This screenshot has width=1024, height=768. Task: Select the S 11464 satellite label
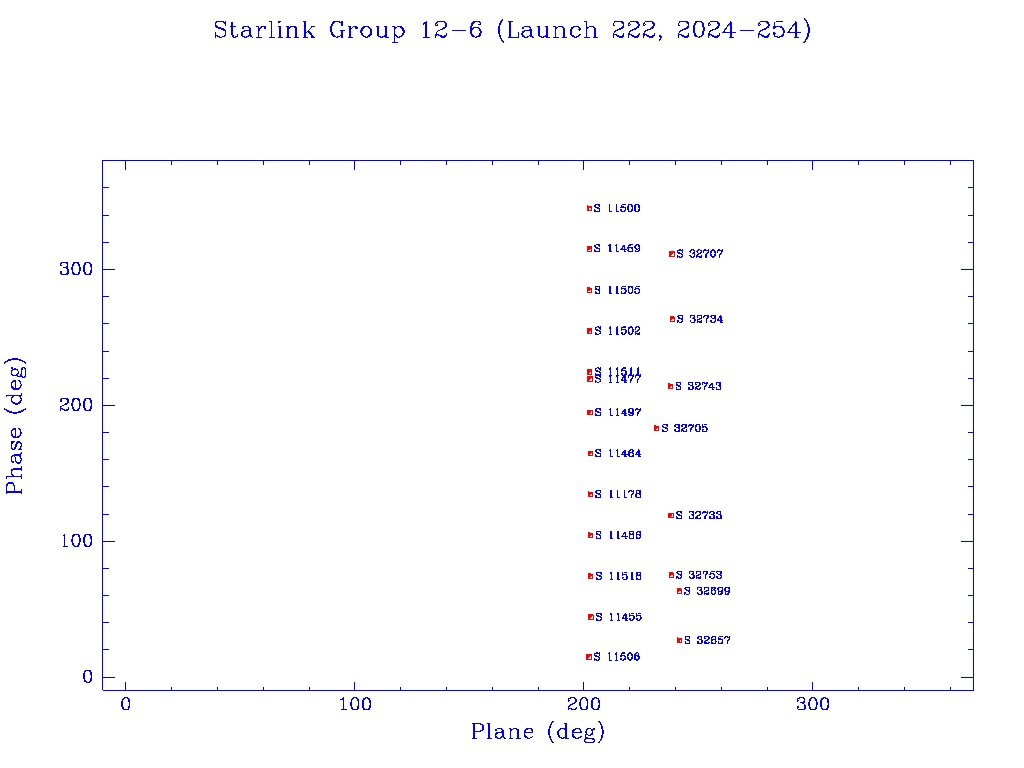click(618, 453)
